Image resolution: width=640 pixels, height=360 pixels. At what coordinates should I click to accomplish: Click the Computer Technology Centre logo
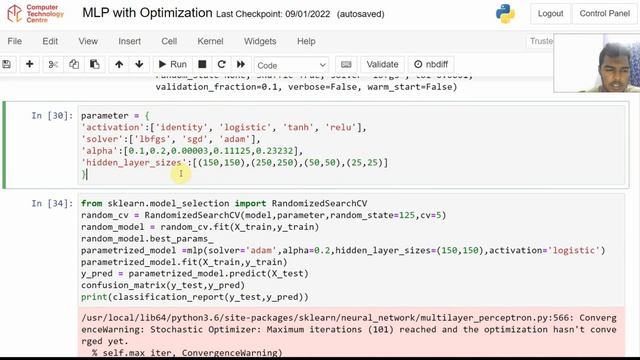[36, 13]
